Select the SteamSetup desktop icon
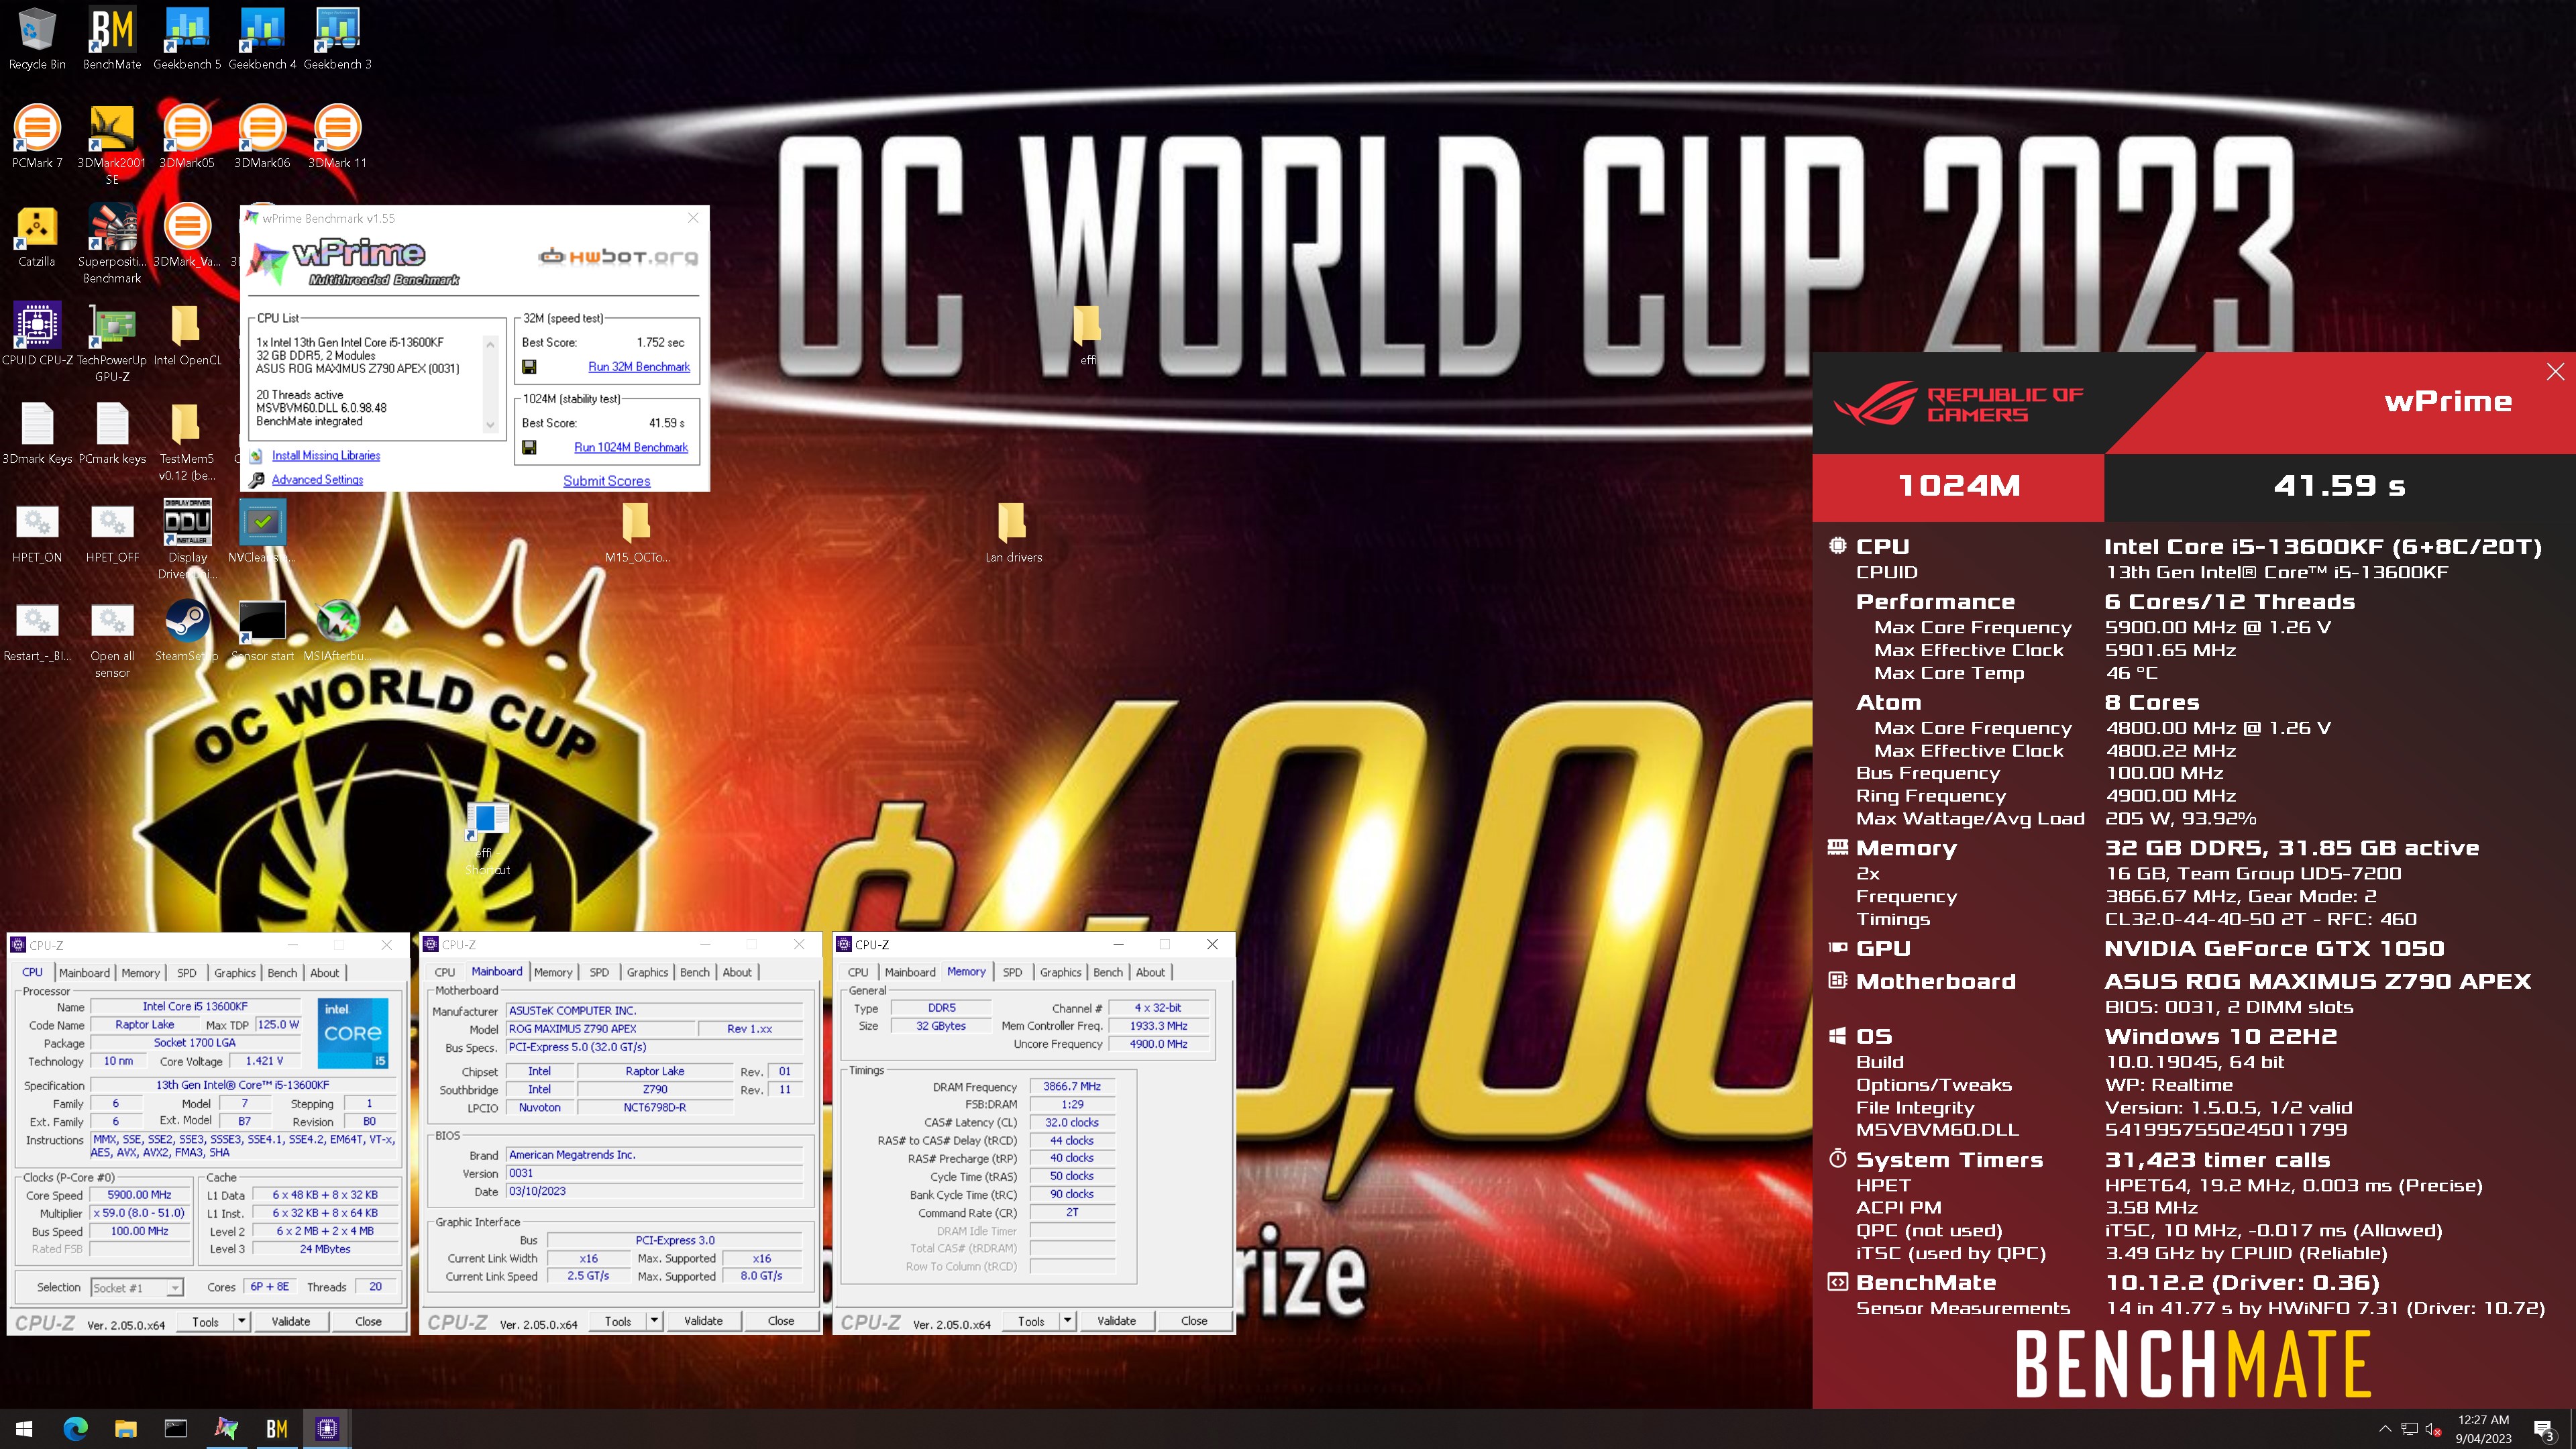The width and height of the screenshot is (2576, 1449). (x=187, y=630)
